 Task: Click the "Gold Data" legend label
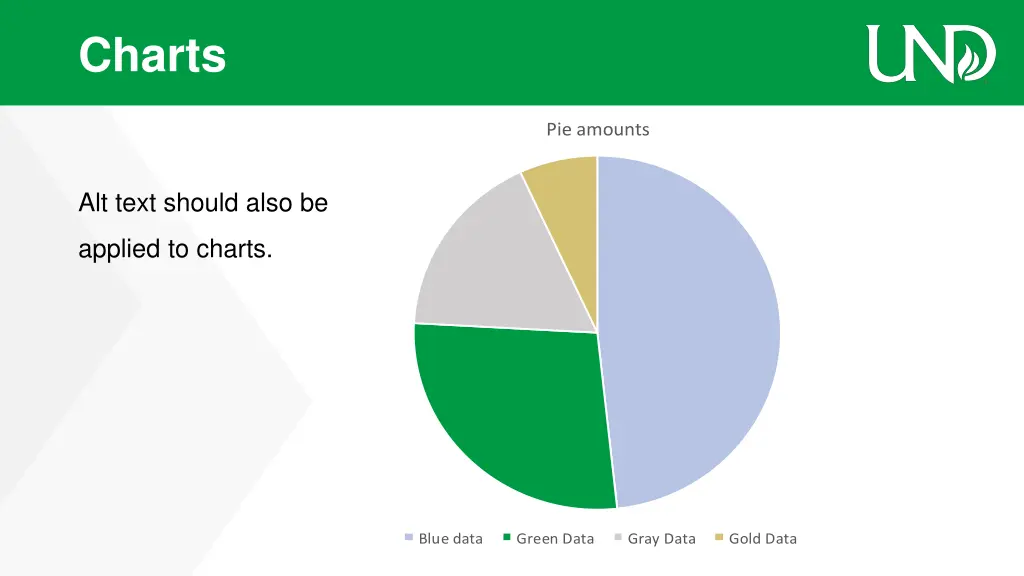coord(763,539)
